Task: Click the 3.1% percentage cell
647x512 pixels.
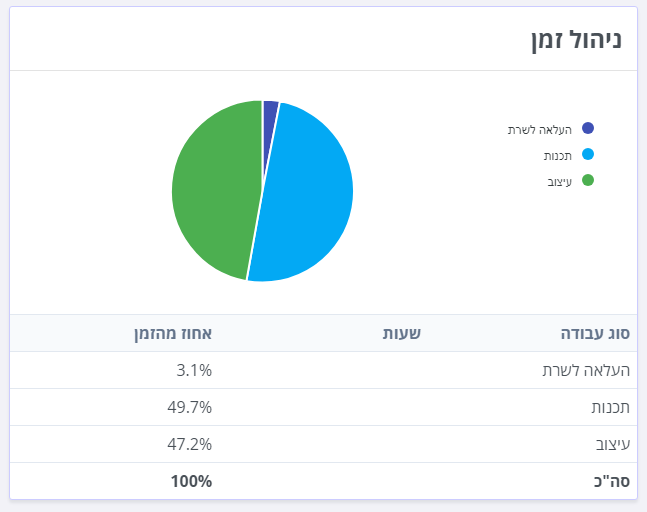Action: 194,370
